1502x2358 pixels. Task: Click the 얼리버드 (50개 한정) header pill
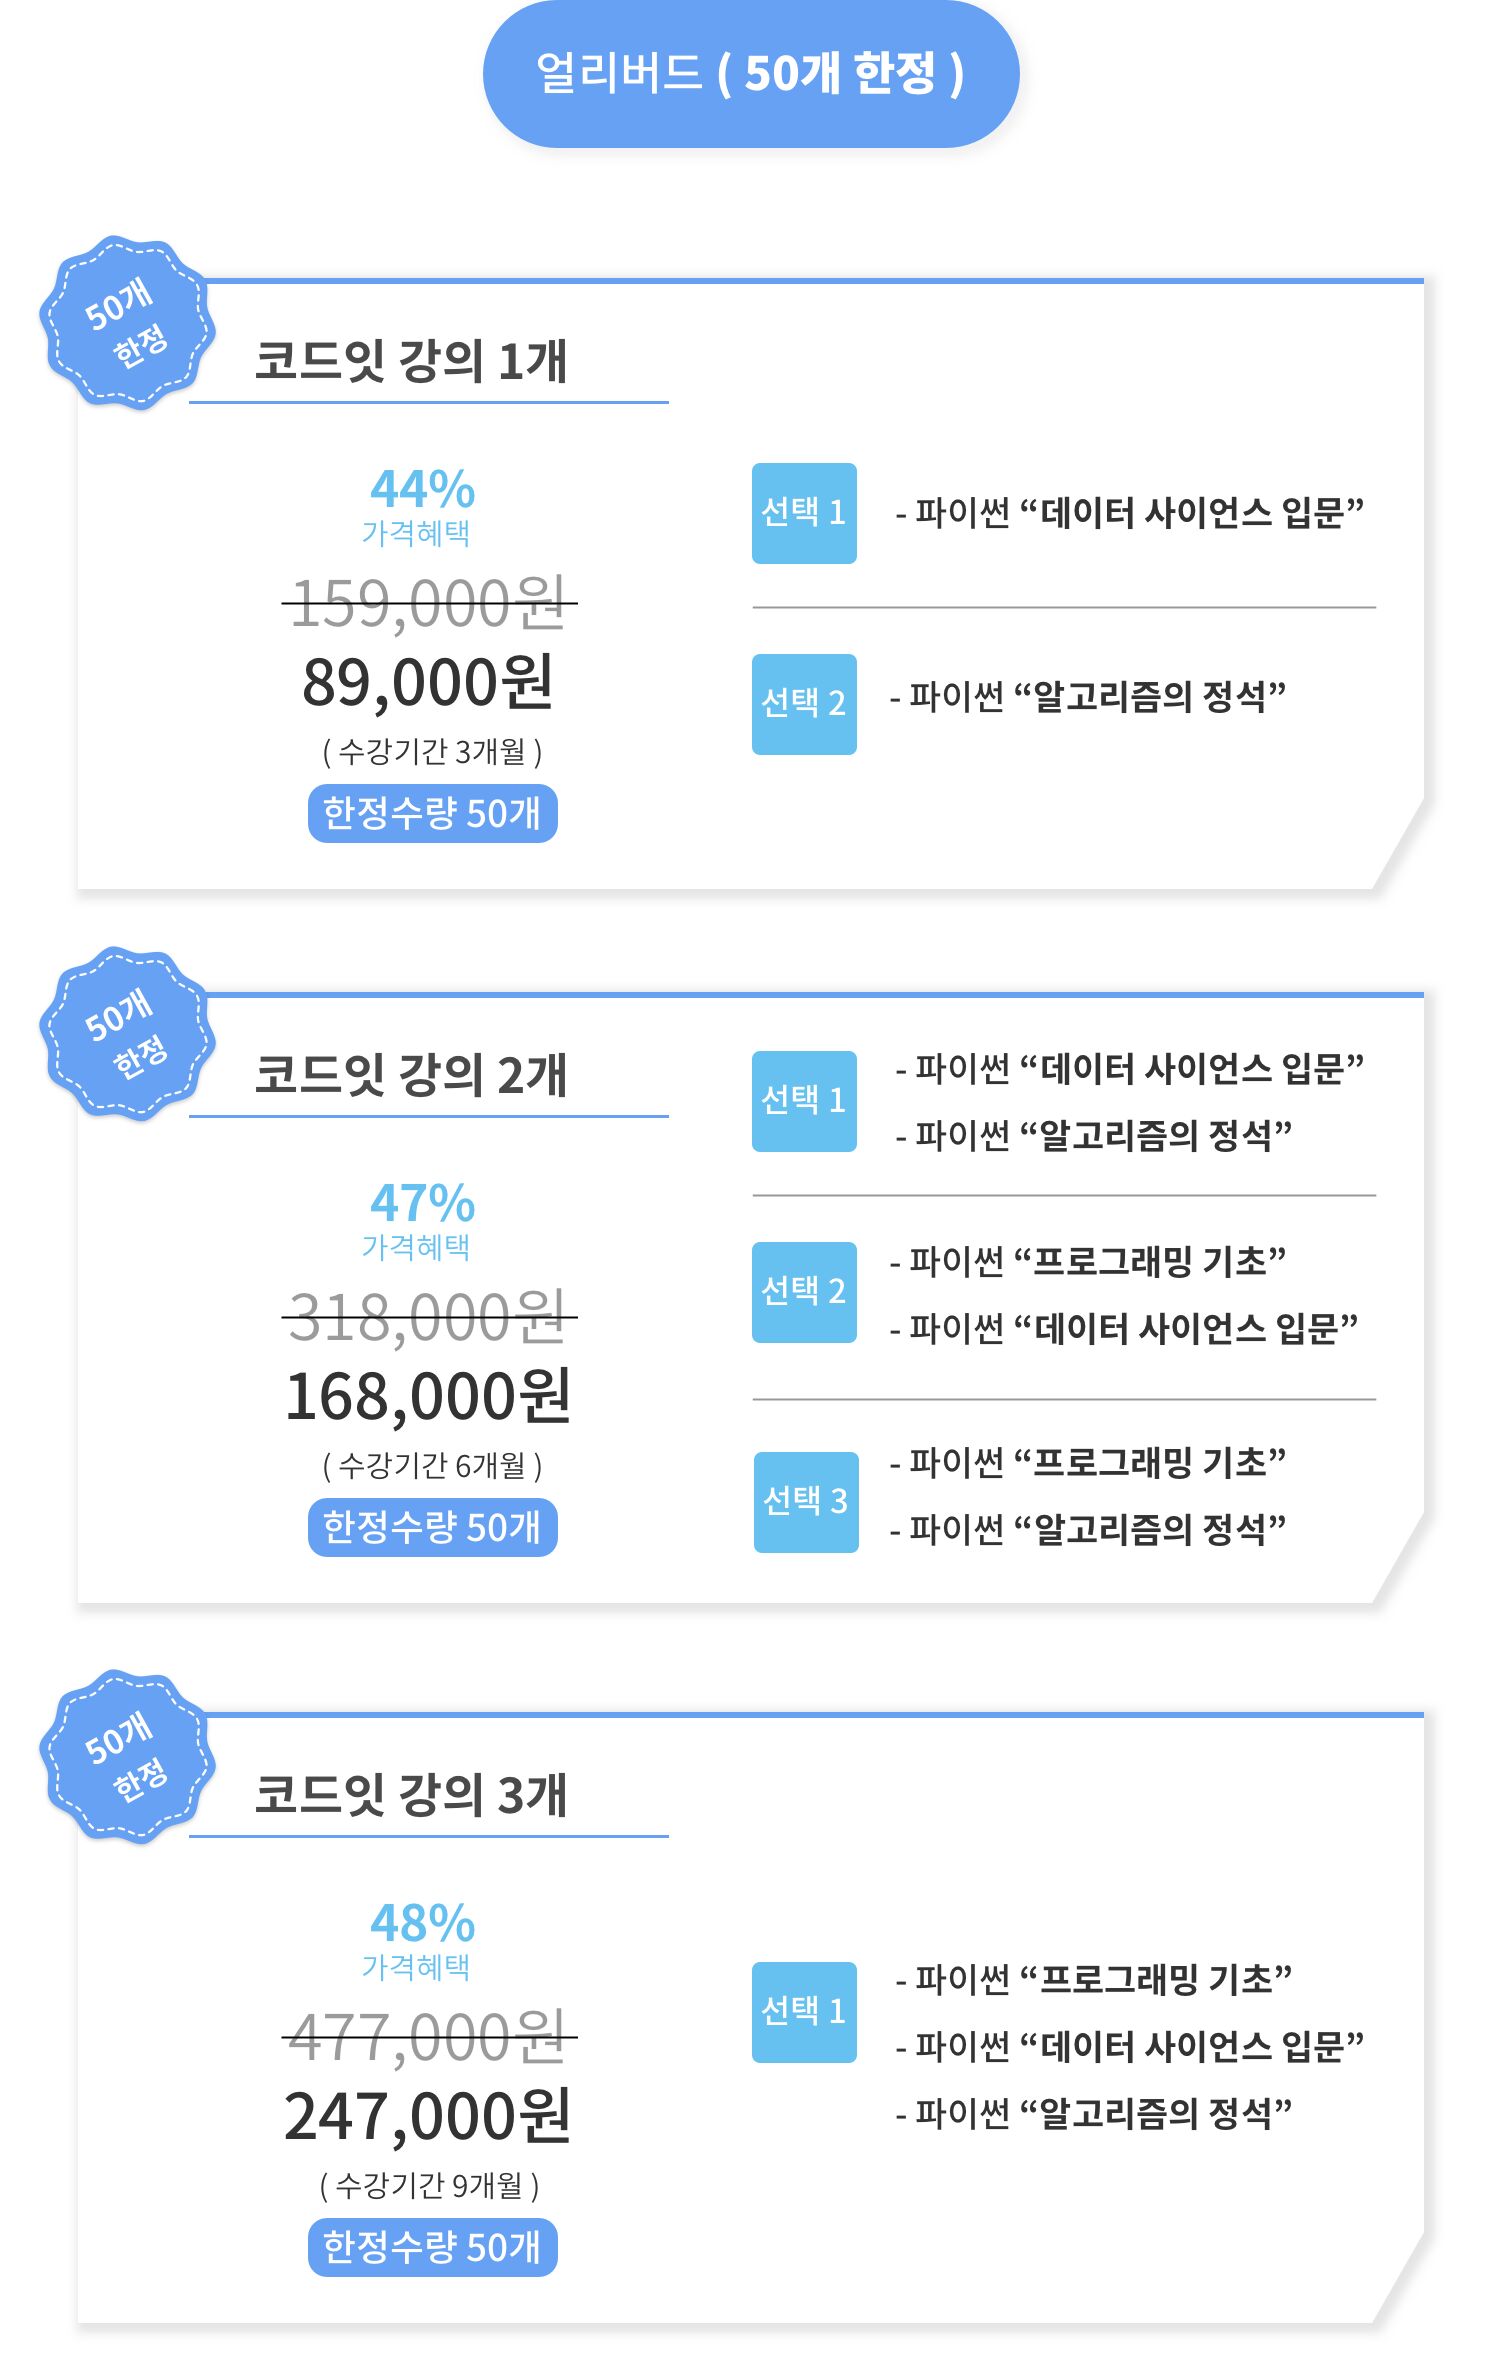pyautogui.click(x=750, y=74)
